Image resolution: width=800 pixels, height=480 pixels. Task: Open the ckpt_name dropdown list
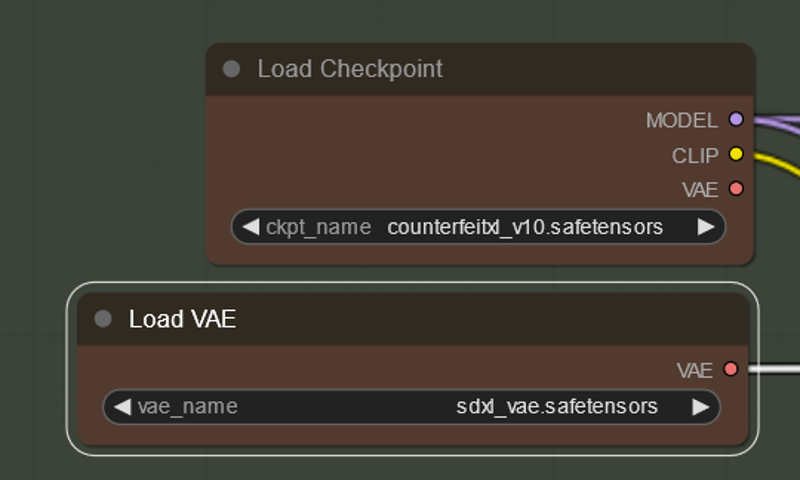coord(478,226)
